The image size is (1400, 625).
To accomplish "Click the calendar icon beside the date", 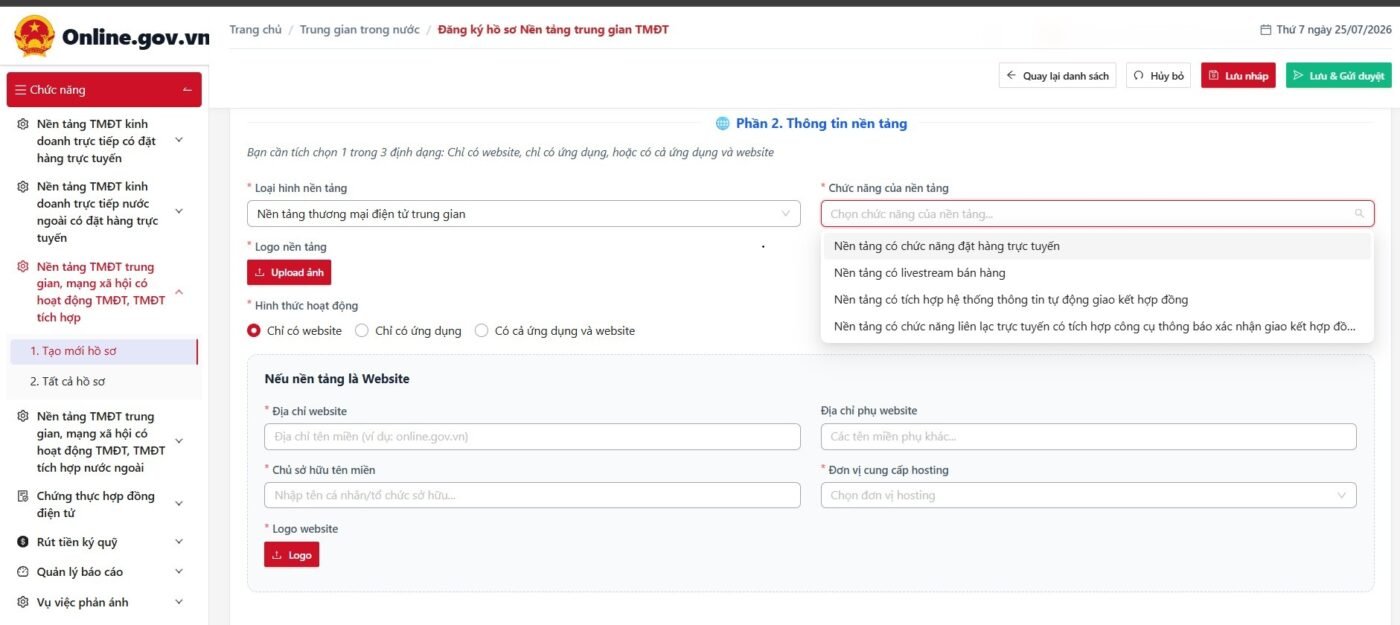I will (1265, 30).
